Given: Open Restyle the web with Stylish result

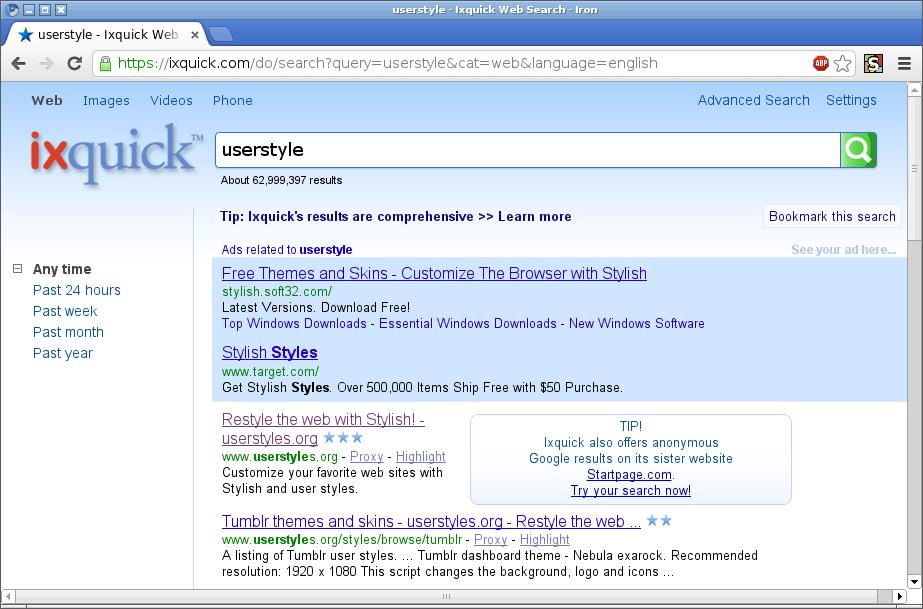Looking at the screenshot, I should point(323,428).
